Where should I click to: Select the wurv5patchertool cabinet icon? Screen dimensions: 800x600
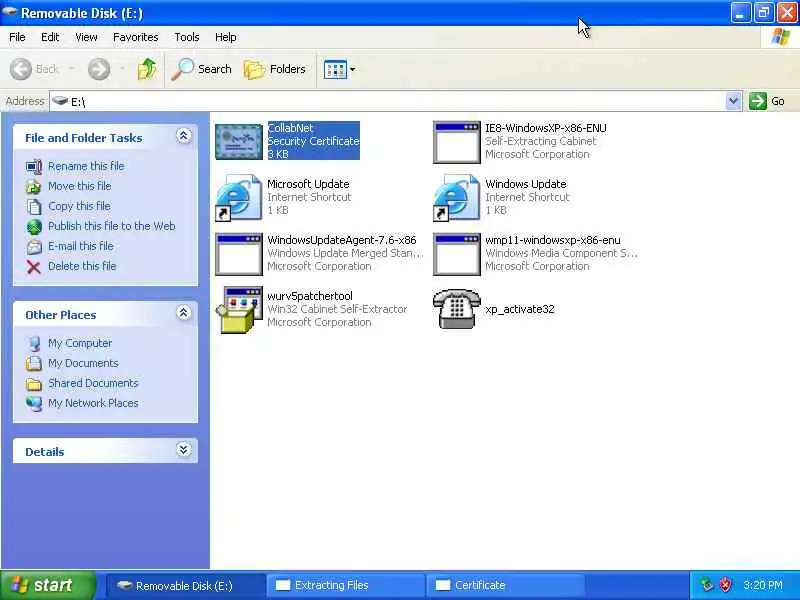coord(239,310)
